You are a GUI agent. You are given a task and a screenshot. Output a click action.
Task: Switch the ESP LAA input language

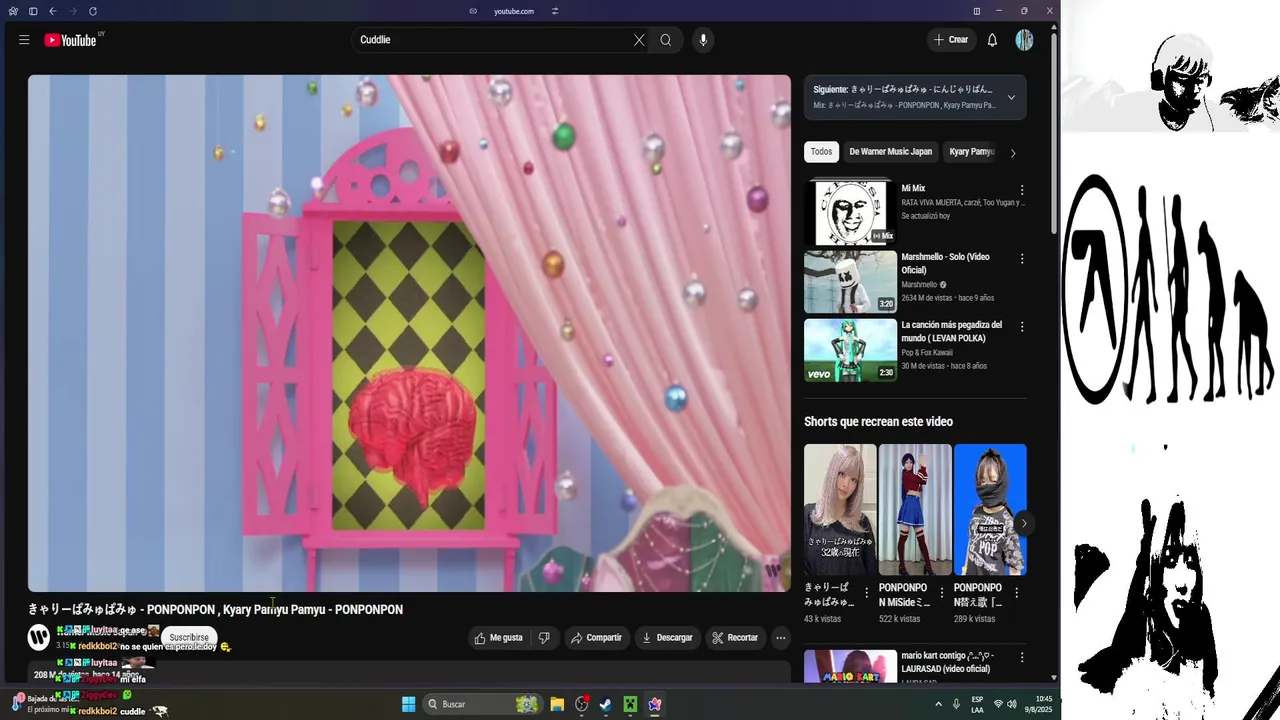tap(977, 704)
